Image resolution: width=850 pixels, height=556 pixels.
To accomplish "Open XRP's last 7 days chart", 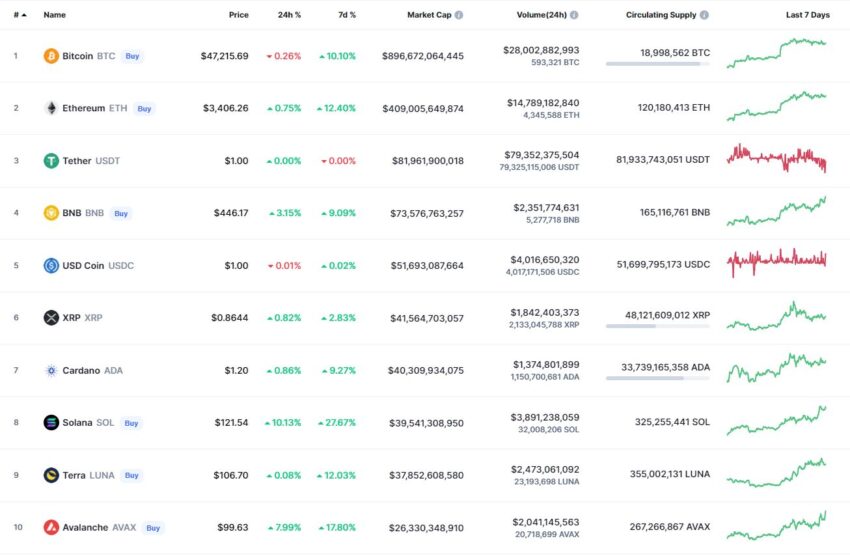I will 776,316.
